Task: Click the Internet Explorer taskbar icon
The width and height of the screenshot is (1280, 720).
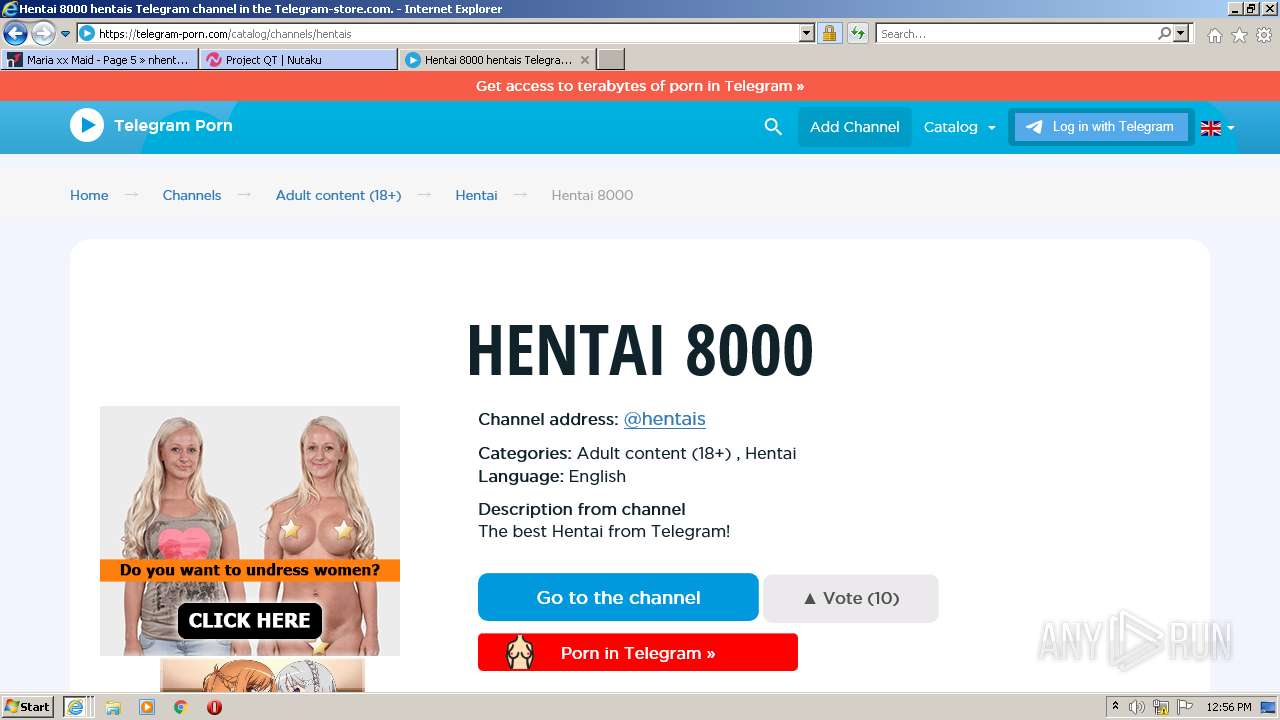Action: tap(77, 707)
